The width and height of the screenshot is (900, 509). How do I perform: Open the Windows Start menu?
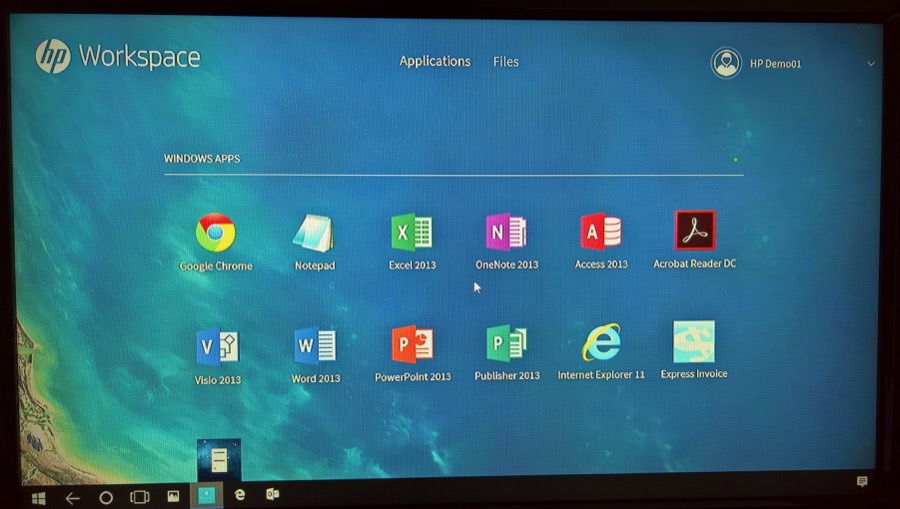pyautogui.click(x=38, y=498)
